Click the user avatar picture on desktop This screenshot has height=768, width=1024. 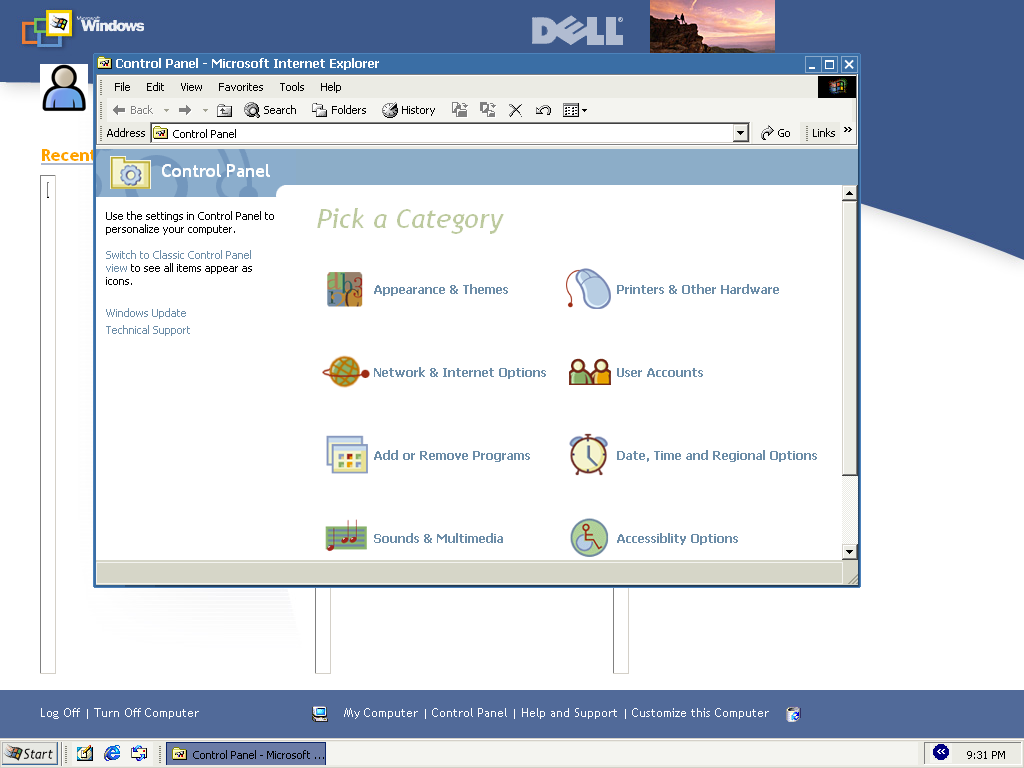tap(64, 88)
